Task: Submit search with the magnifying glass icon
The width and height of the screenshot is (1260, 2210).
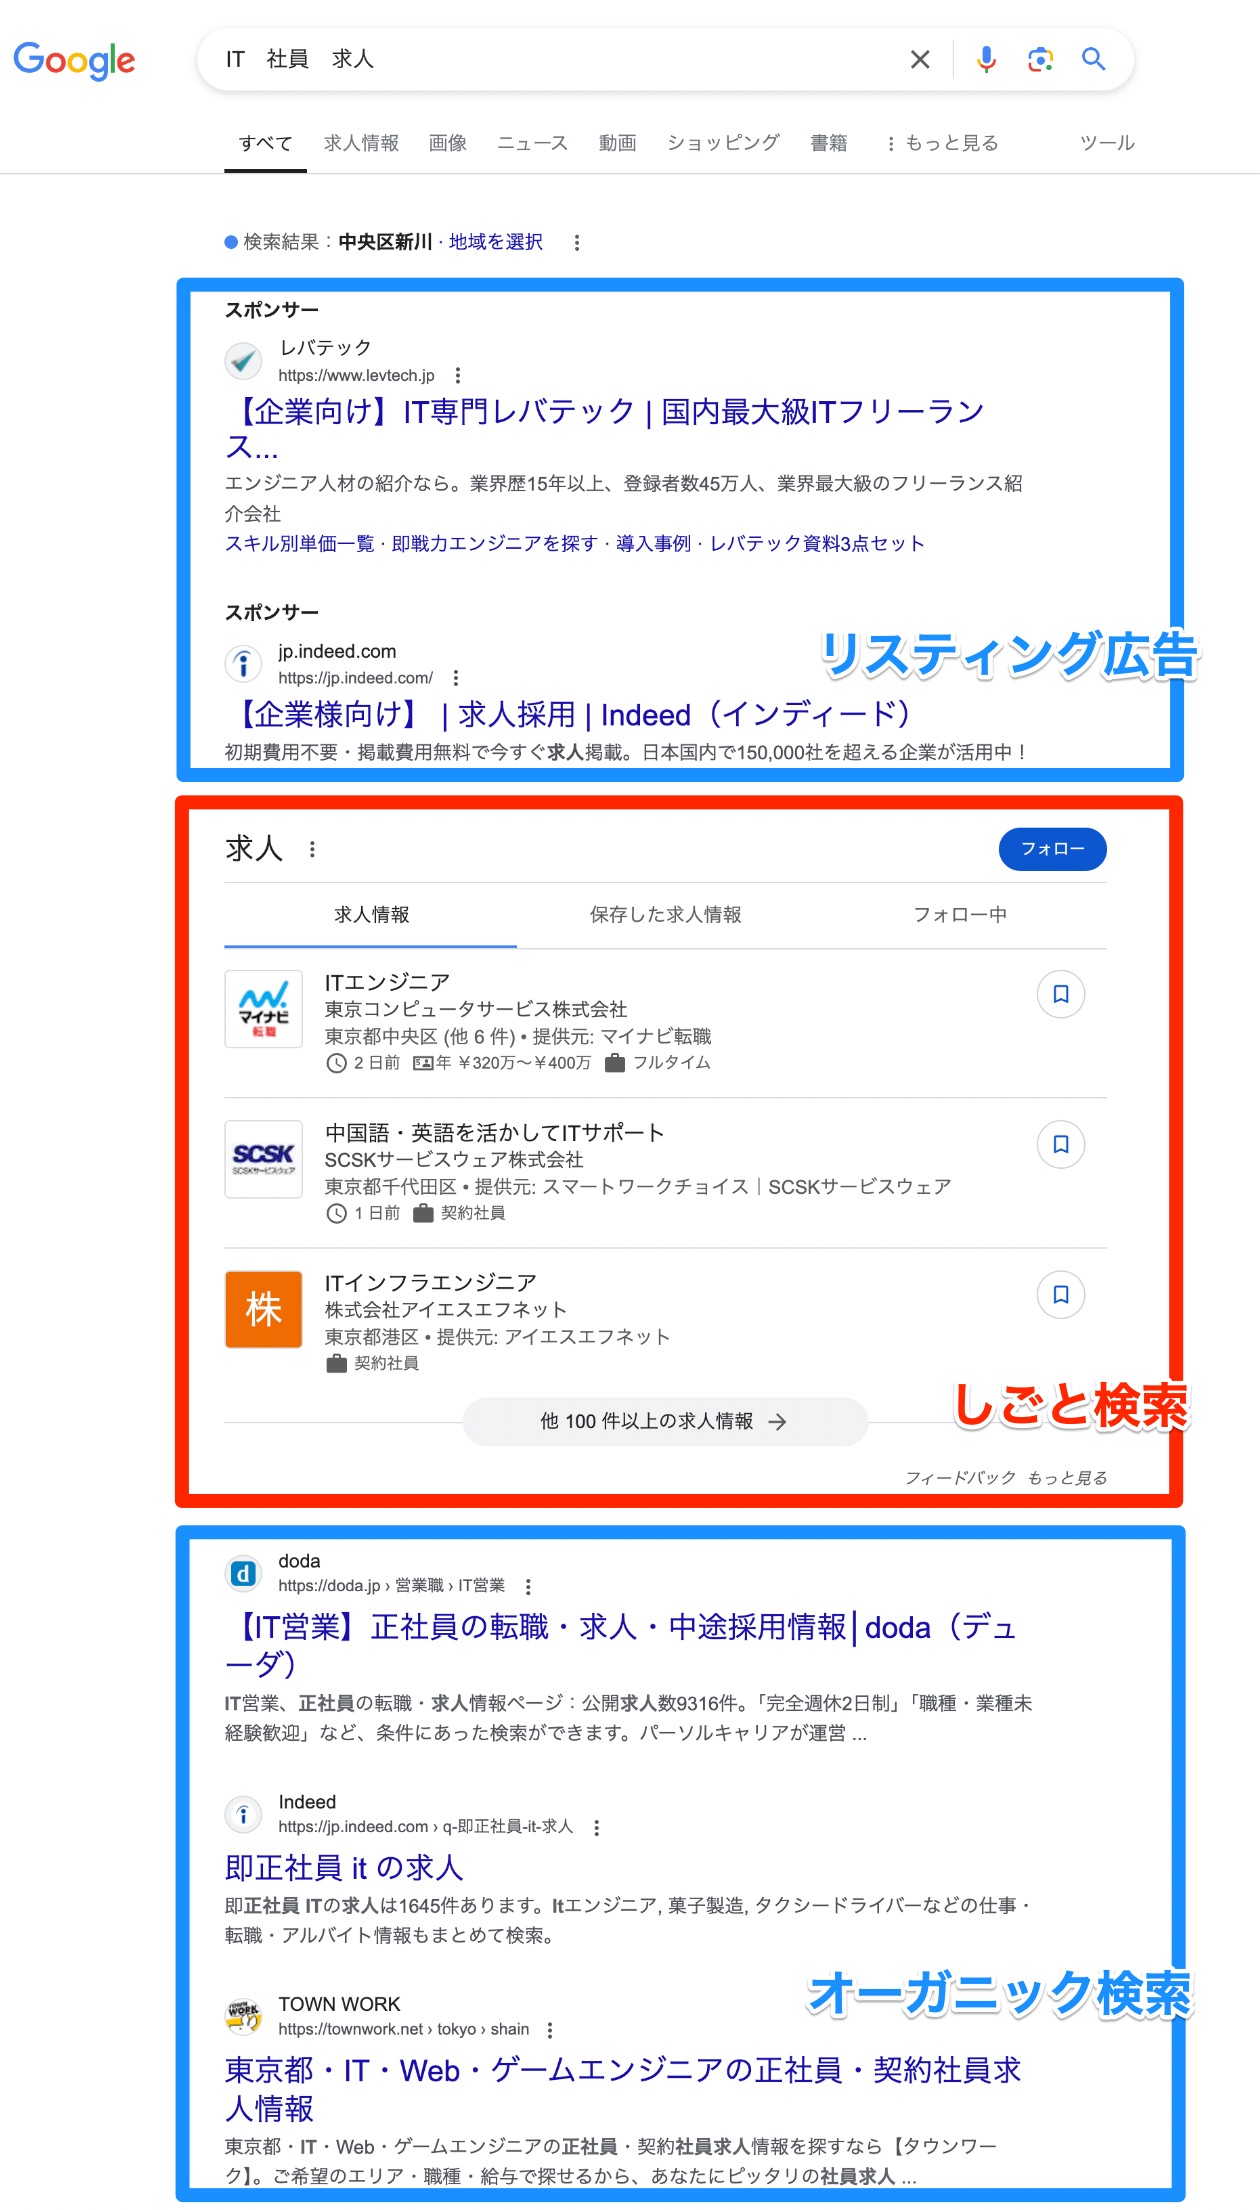Action: coord(1093,60)
